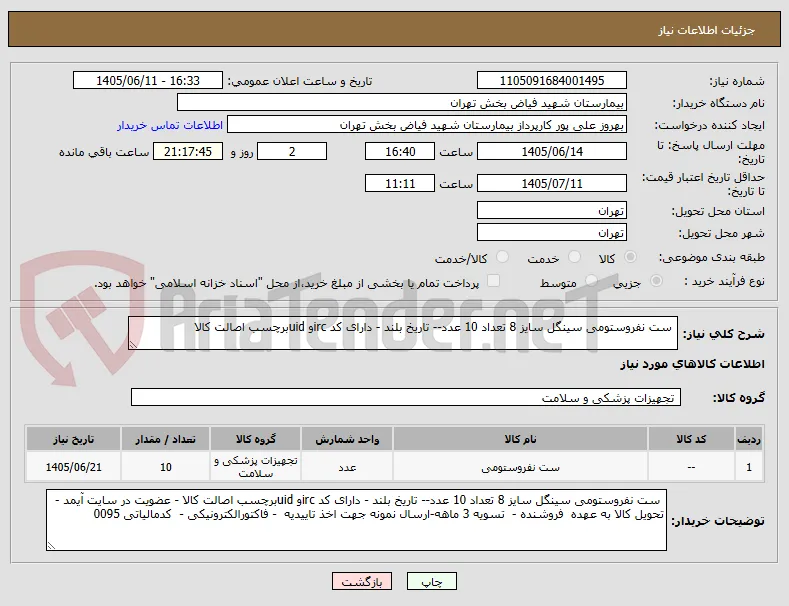Screen dimensions: 789x606
Task: Click the توضیحات خریدار buyer notes textarea
Action: pyautogui.click(x=356, y=520)
